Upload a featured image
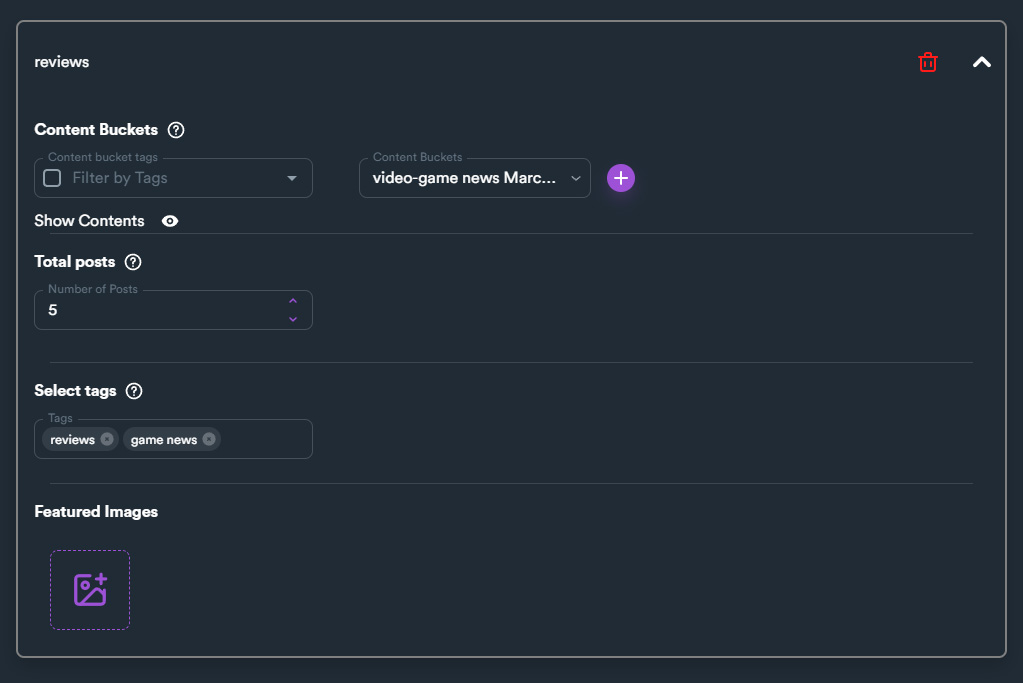The image size is (1023, 683). [x=90, y=590]
